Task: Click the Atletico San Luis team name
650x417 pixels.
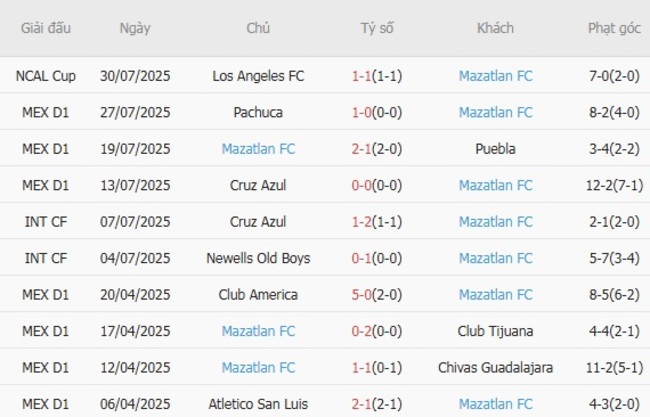Action: tap(258, 404)
